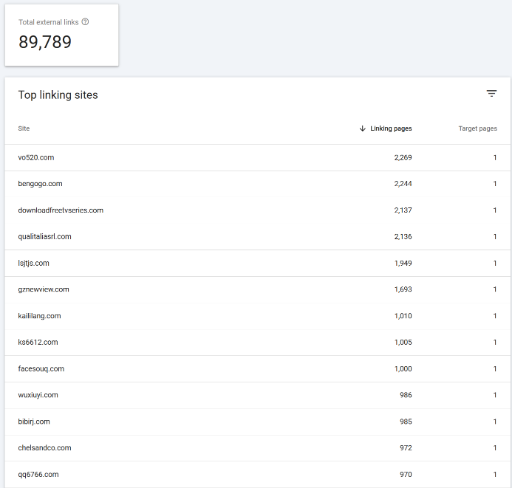Open the ks6612.com row

257,342
